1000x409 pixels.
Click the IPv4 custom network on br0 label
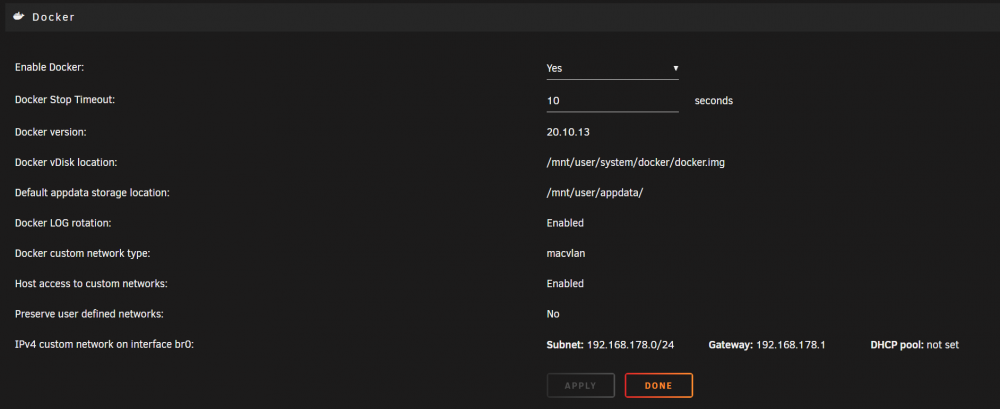pyautogui.click(x=104, y=345)
